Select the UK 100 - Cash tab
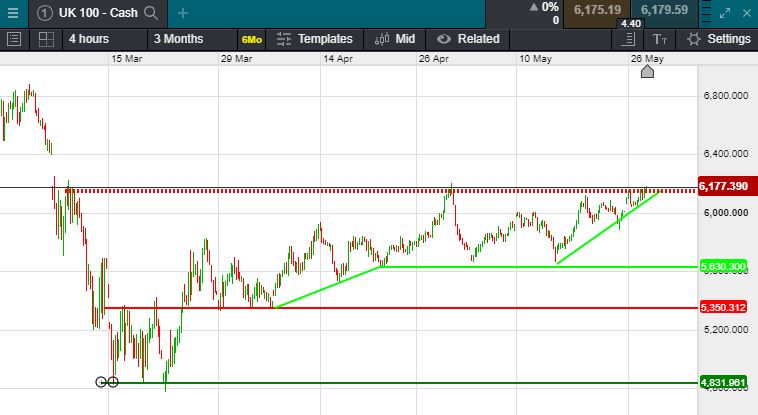758x415 pixels. point(98,13)
